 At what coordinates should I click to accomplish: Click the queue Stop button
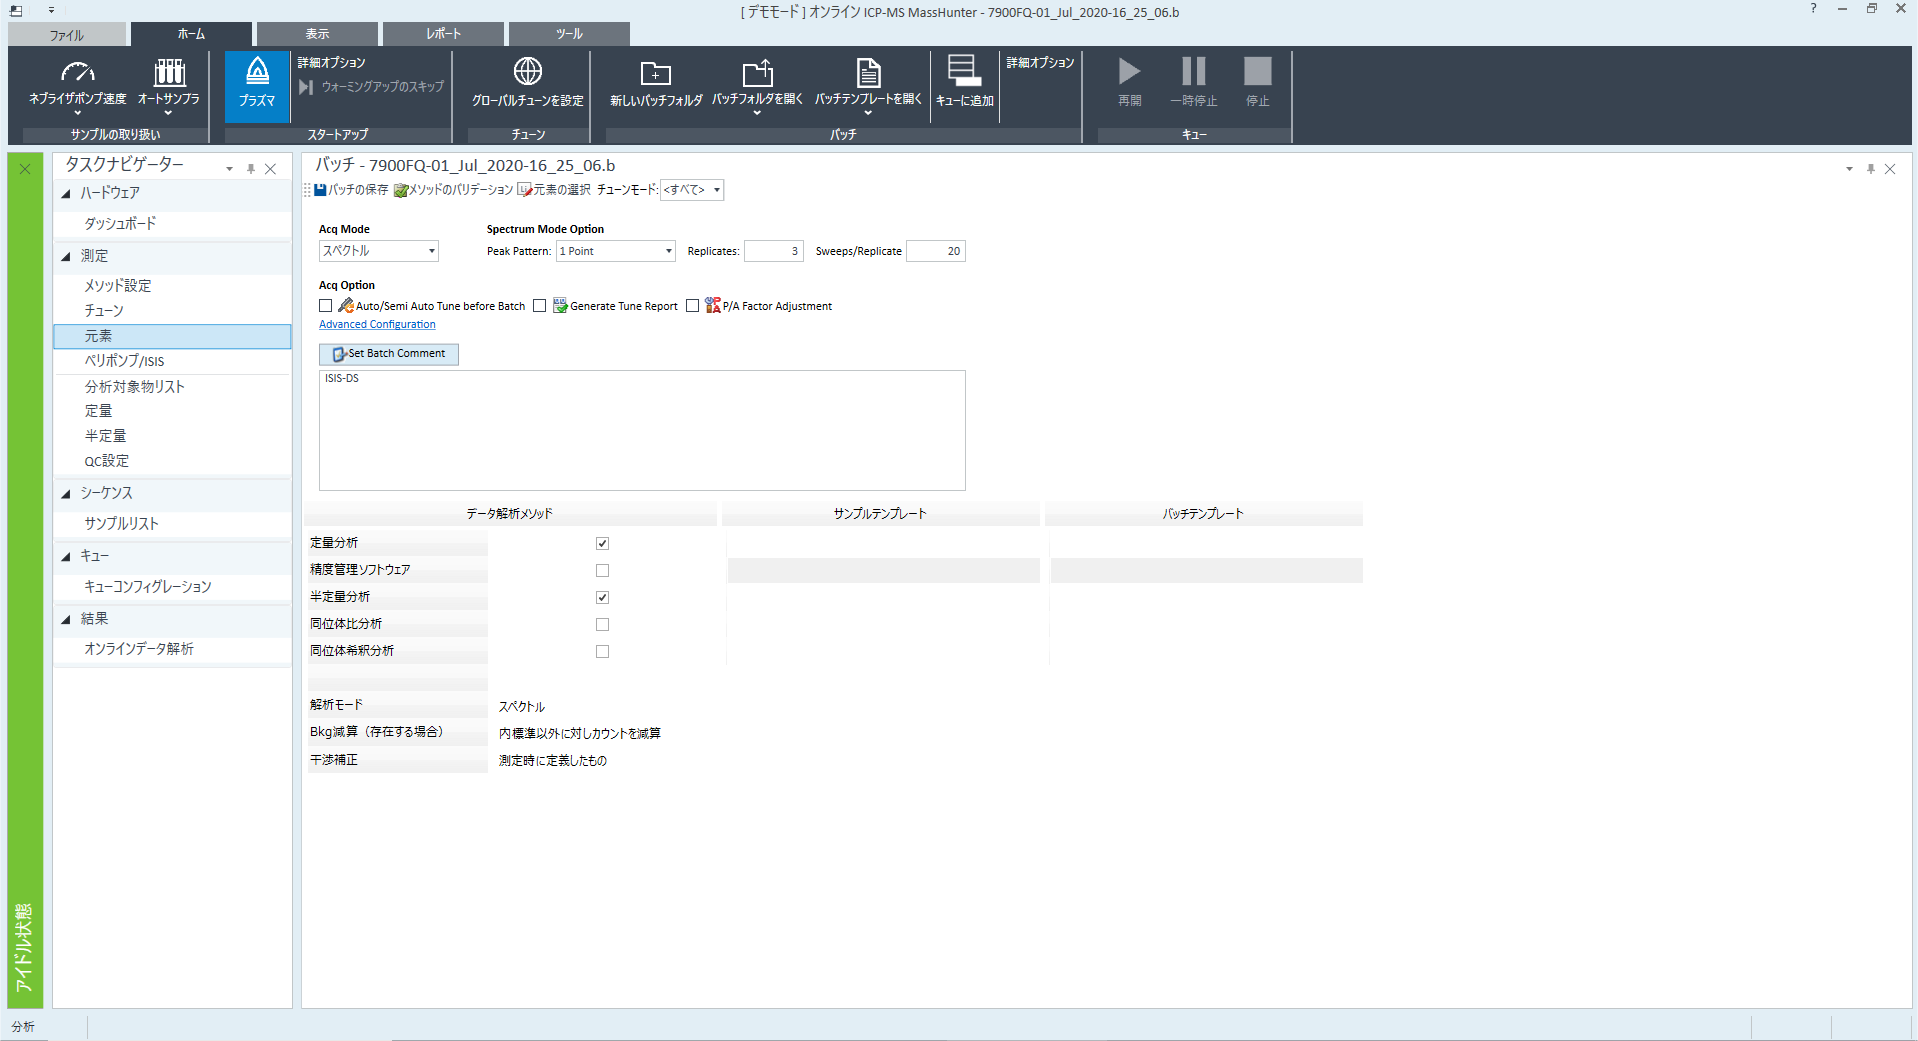[1257, 71]
